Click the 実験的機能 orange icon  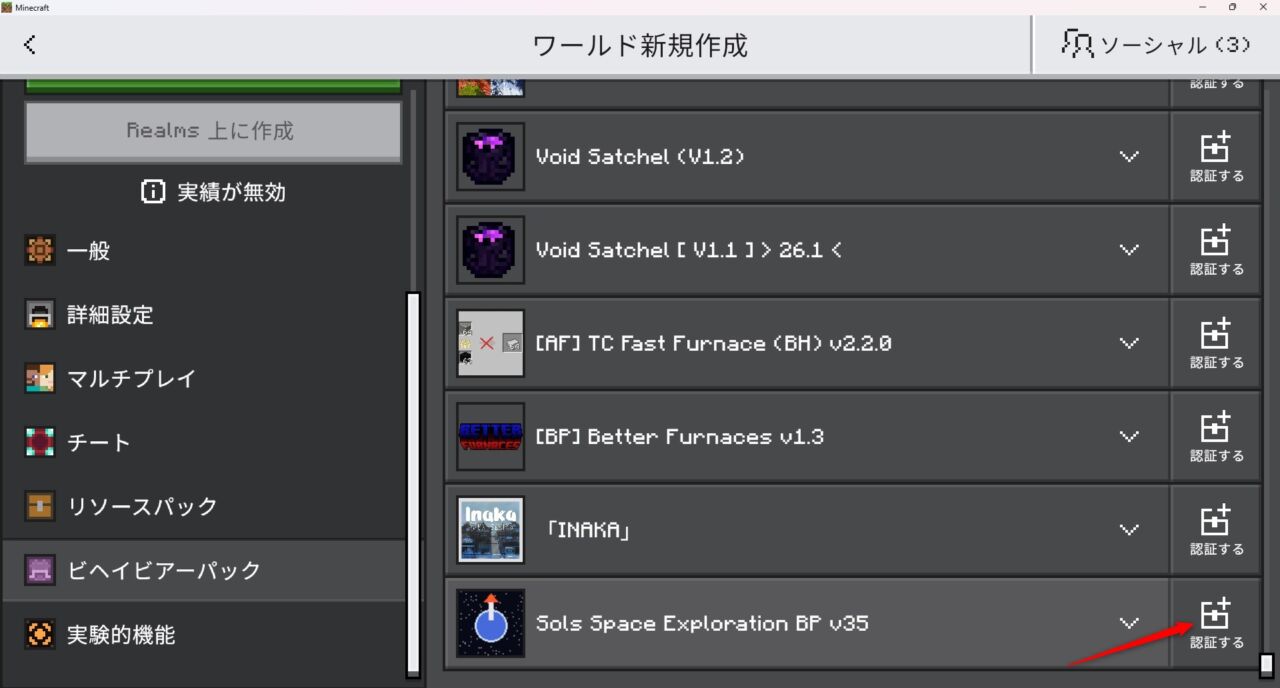pyautogui.click(x=40, y=635)
